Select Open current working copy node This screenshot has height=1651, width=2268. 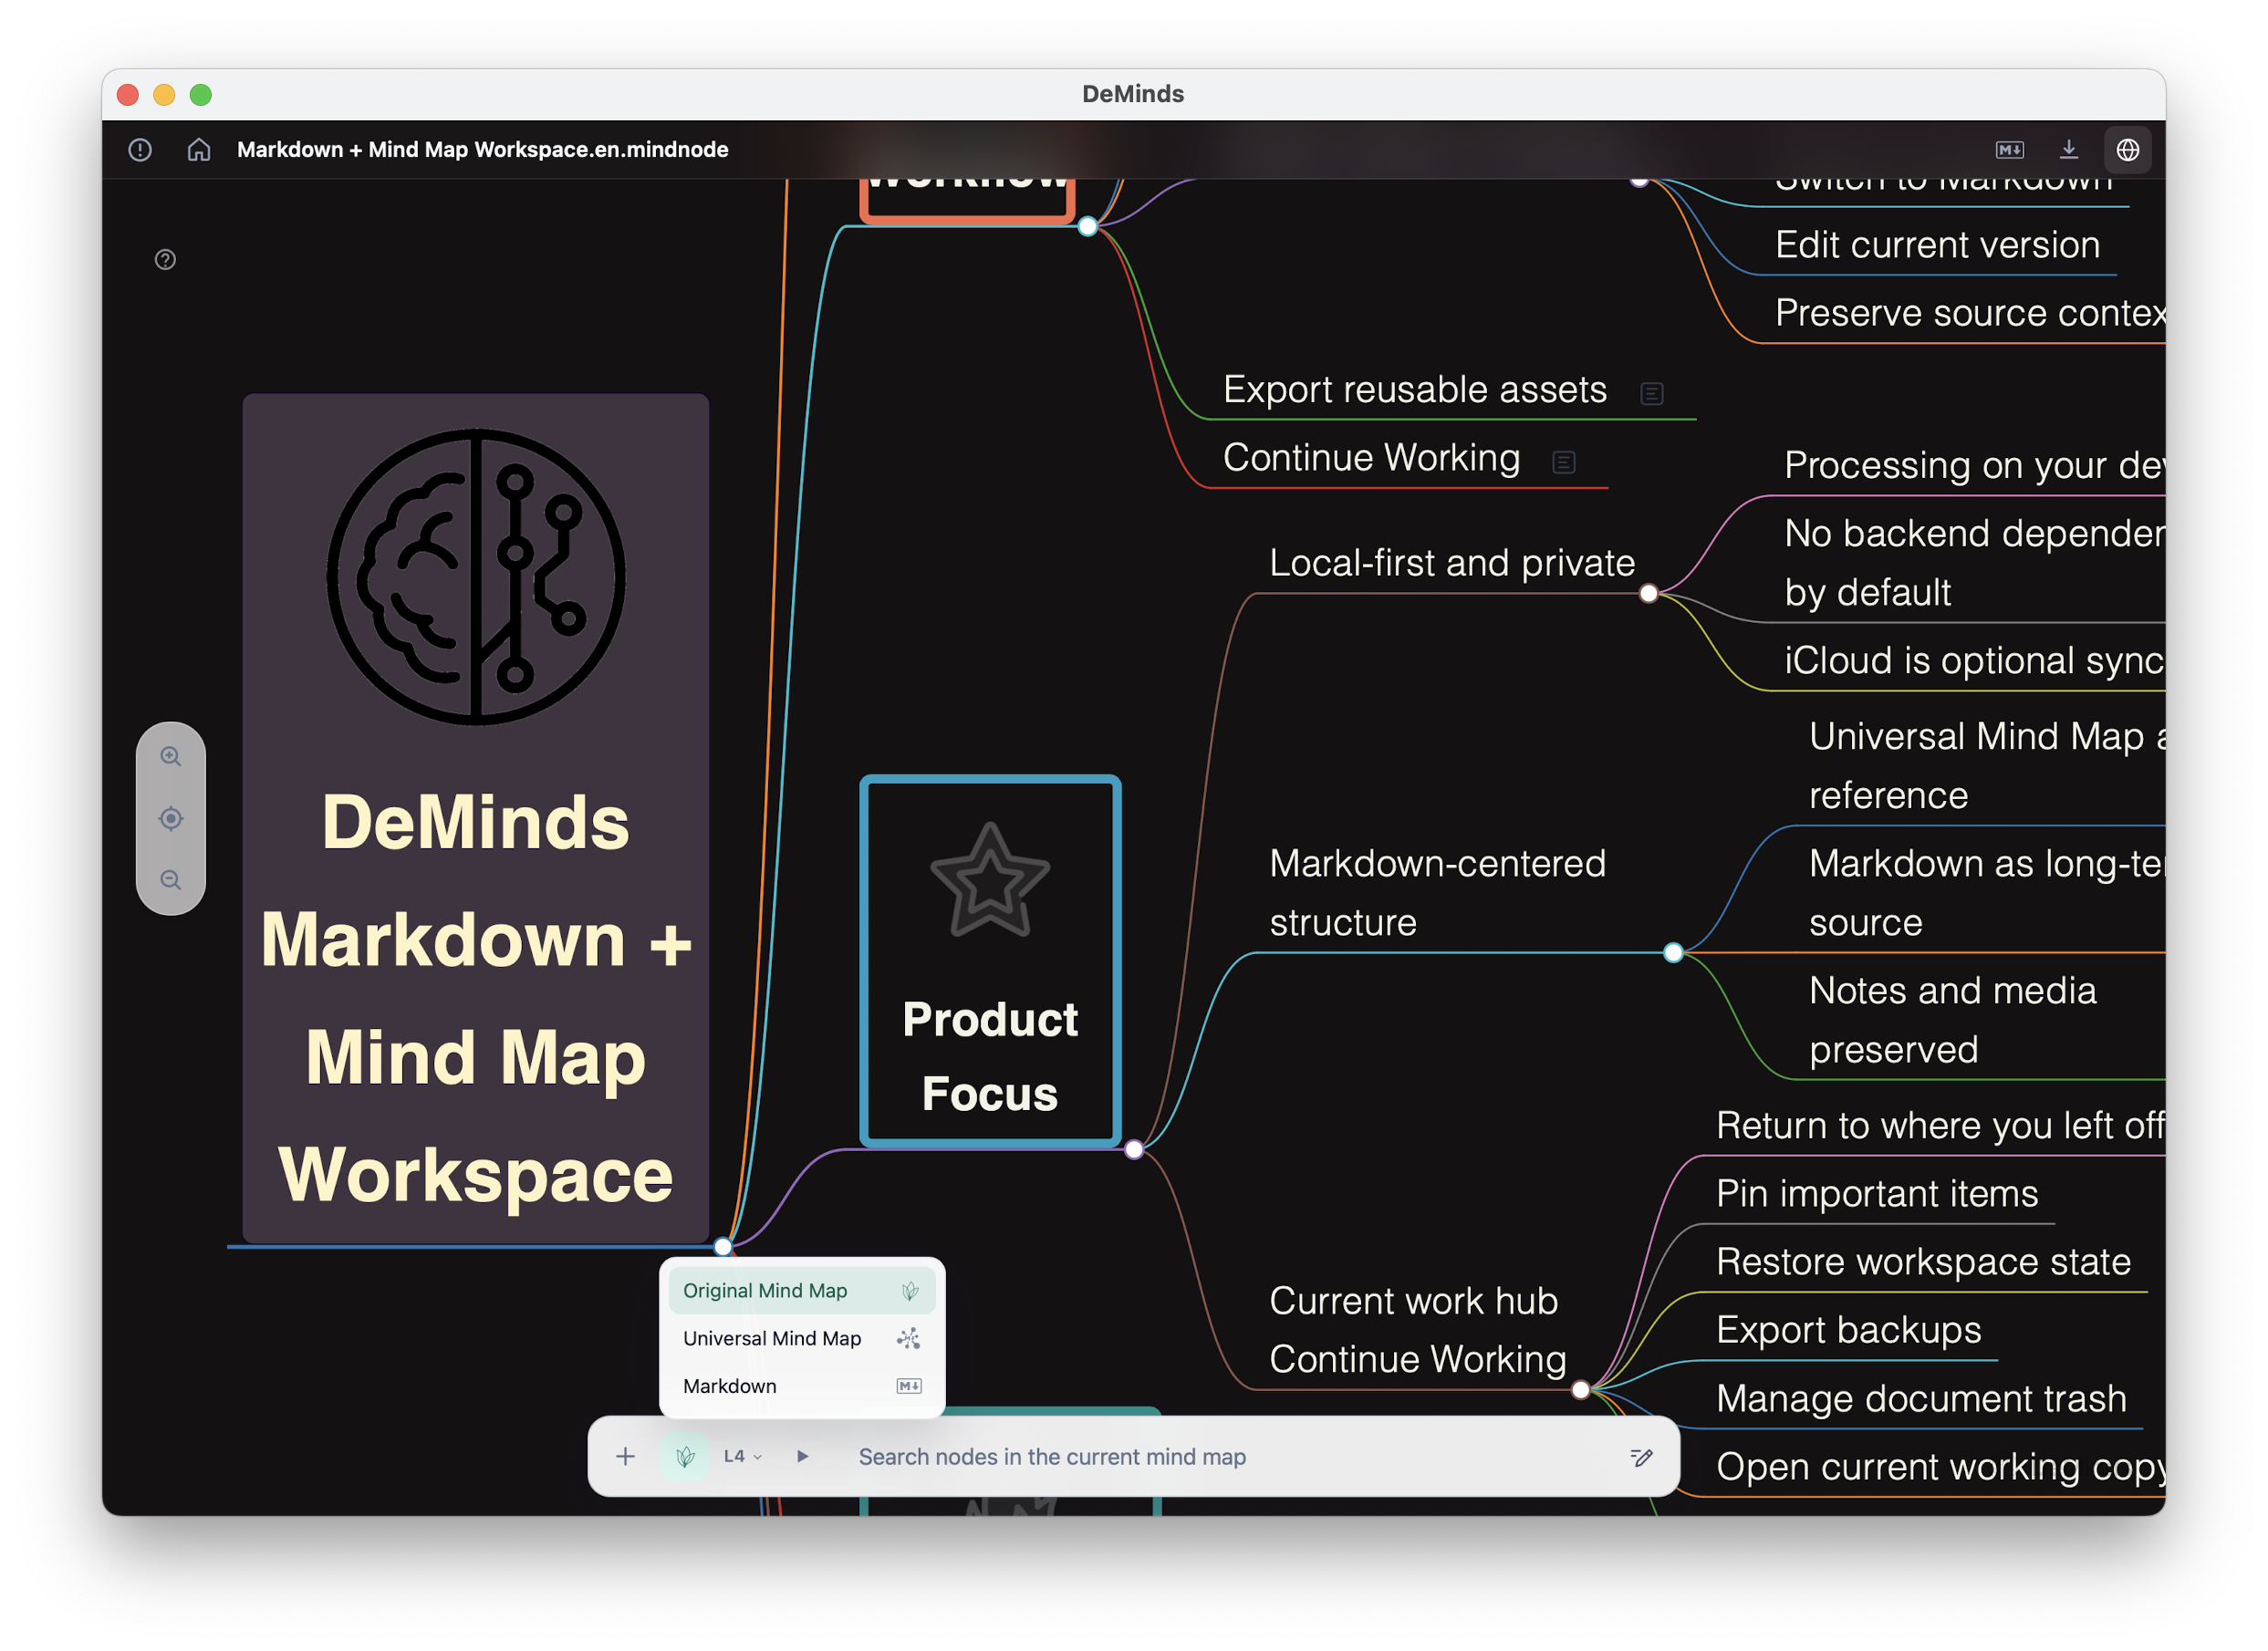1940,1467
